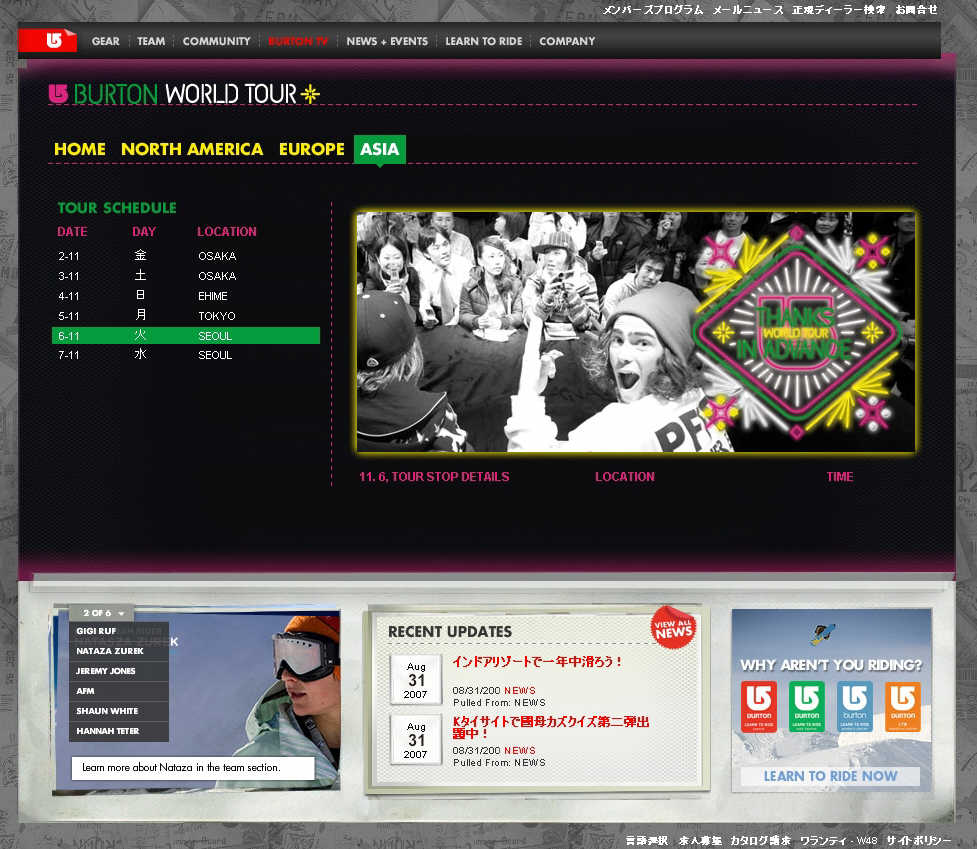This screenshot has height=849, width=977.
Task: Switch to the NORTH AMERICA tab
Action: click(x=192, y=149)
